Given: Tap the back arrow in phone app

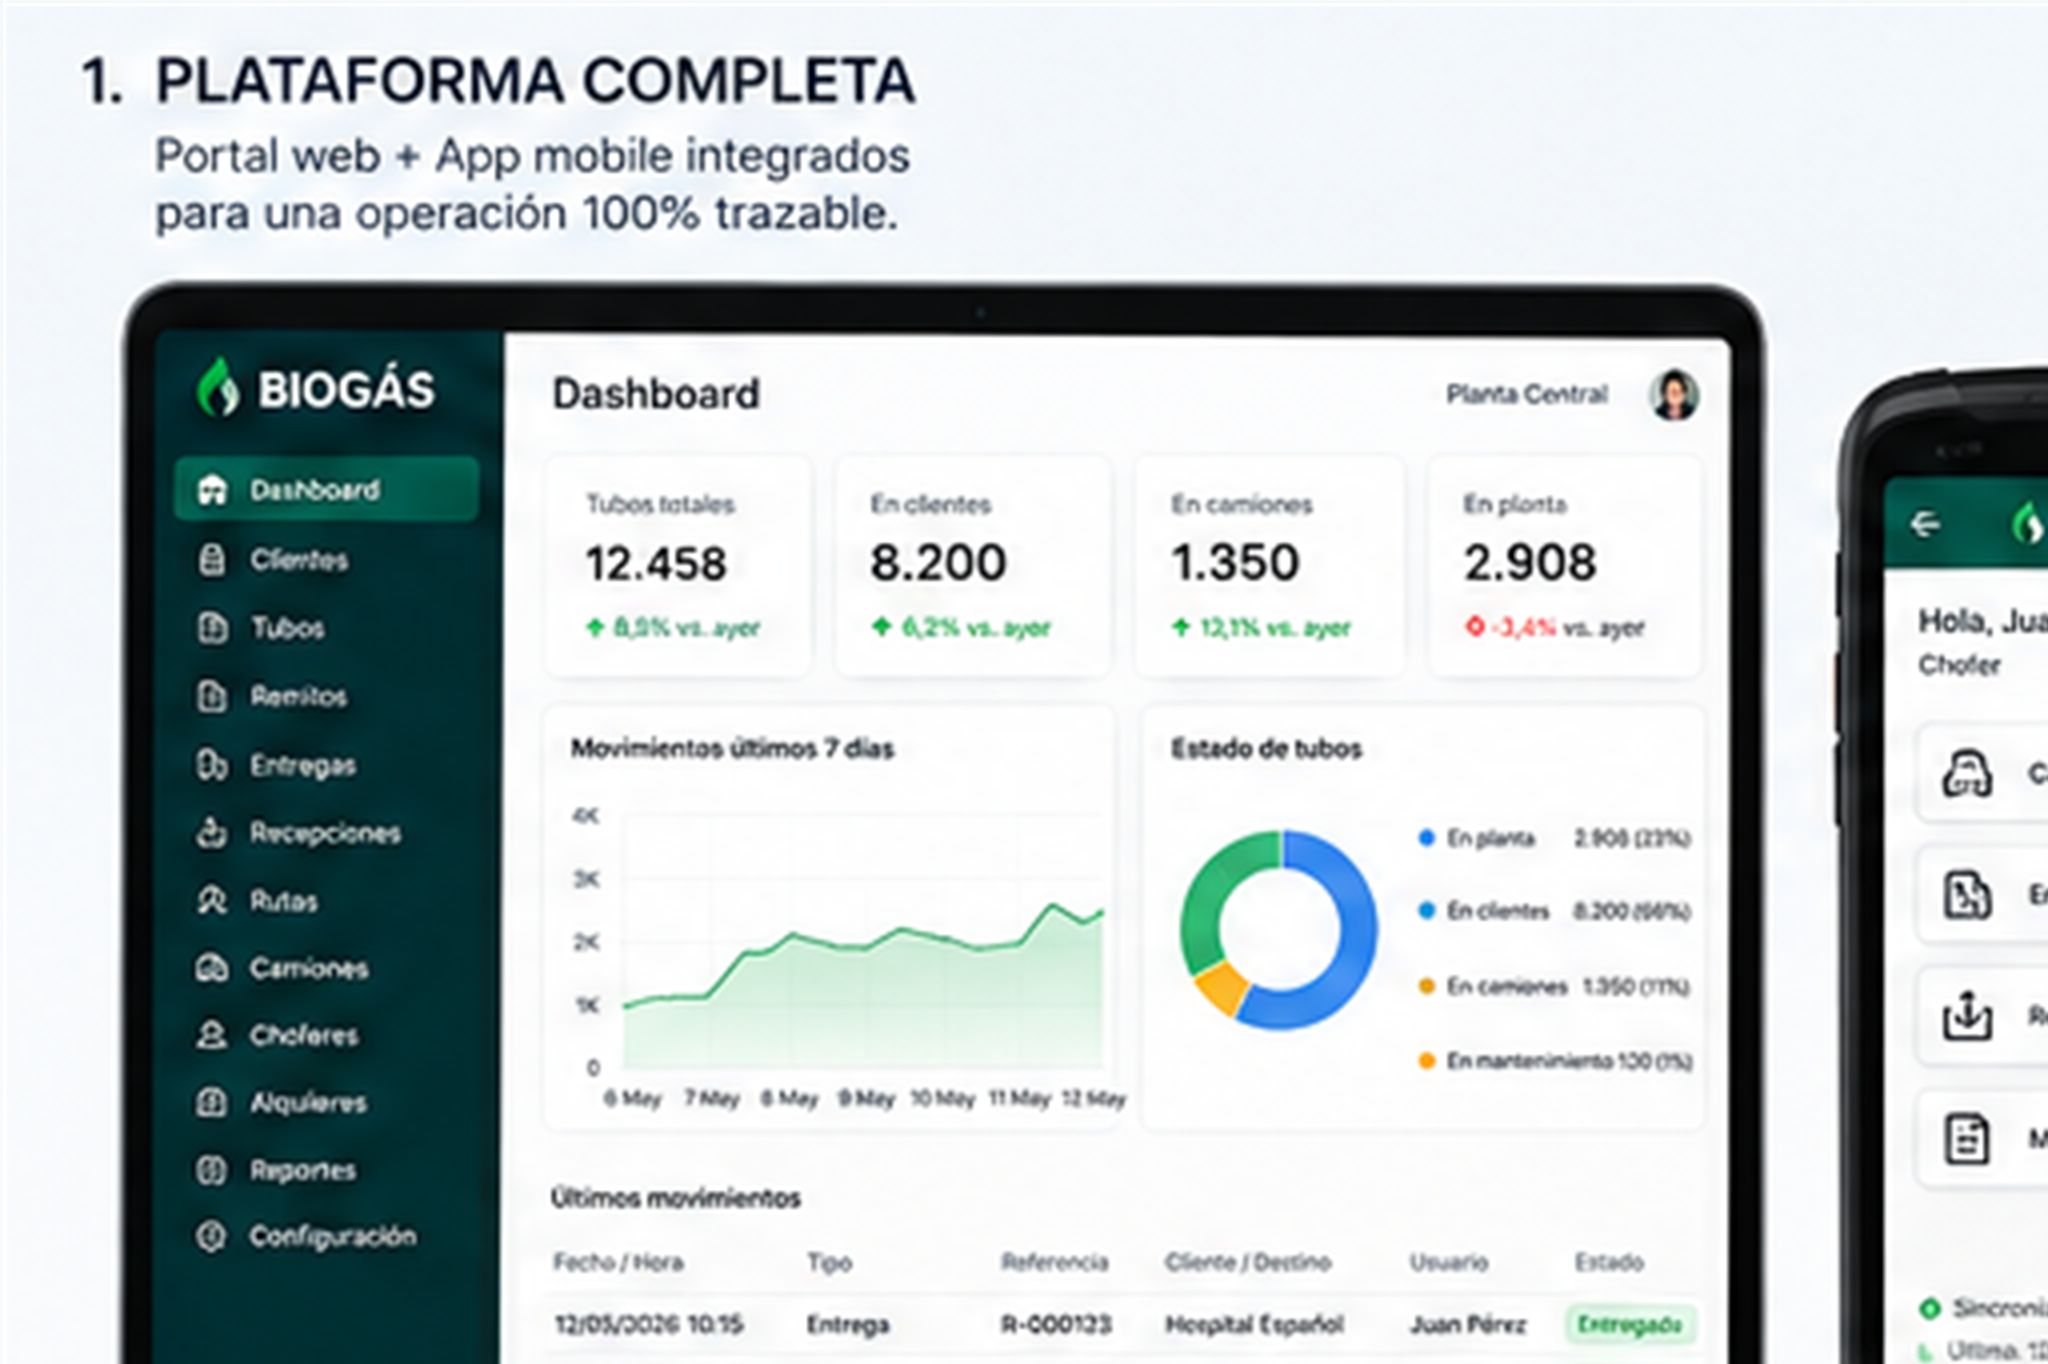Looking at the screenshot, I should (1925, 523).
